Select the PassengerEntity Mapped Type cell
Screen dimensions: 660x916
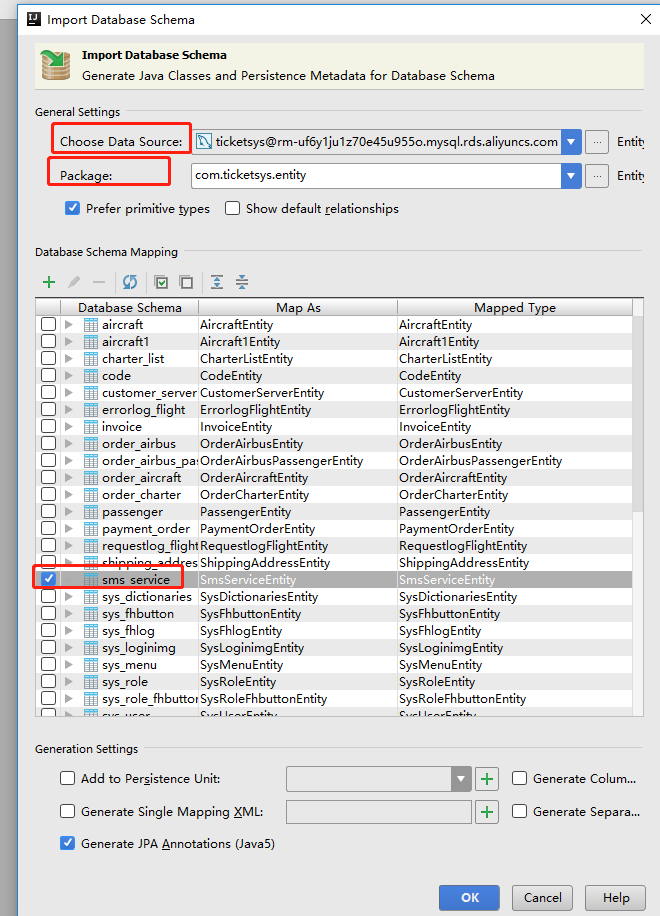(x=515, y=512)
